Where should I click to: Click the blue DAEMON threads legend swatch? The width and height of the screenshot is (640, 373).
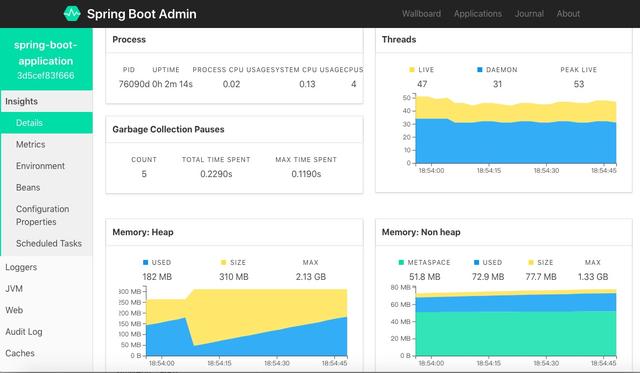click(480, 70)
